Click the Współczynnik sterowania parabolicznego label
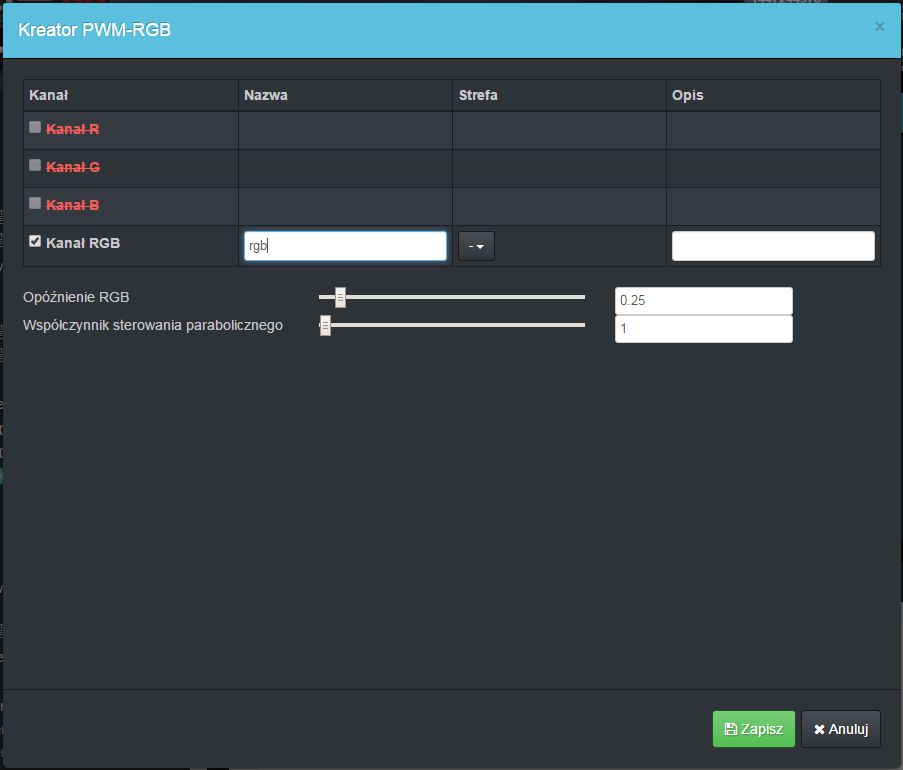Screen dimensions: 903x770 [152, 325]
